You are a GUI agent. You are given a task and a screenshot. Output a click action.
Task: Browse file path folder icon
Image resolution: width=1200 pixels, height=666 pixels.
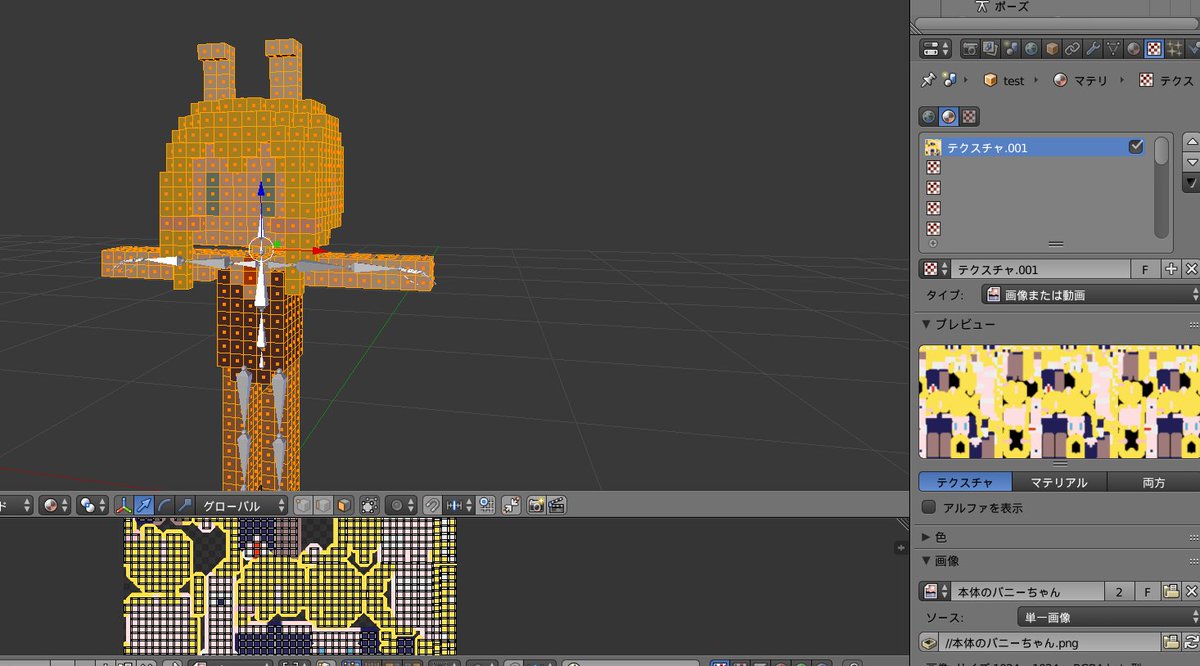pyautogui.click(x=1170, y=642)
